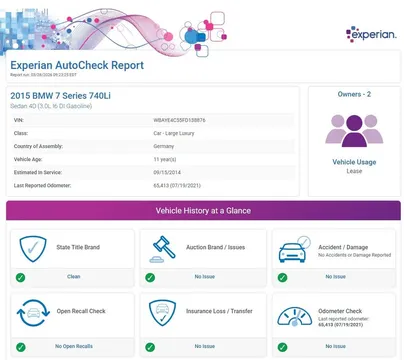Screen dimensions: 404x360
Task: Click the Insurance Loss shield car icon
Action: click(x=162, y=313)
